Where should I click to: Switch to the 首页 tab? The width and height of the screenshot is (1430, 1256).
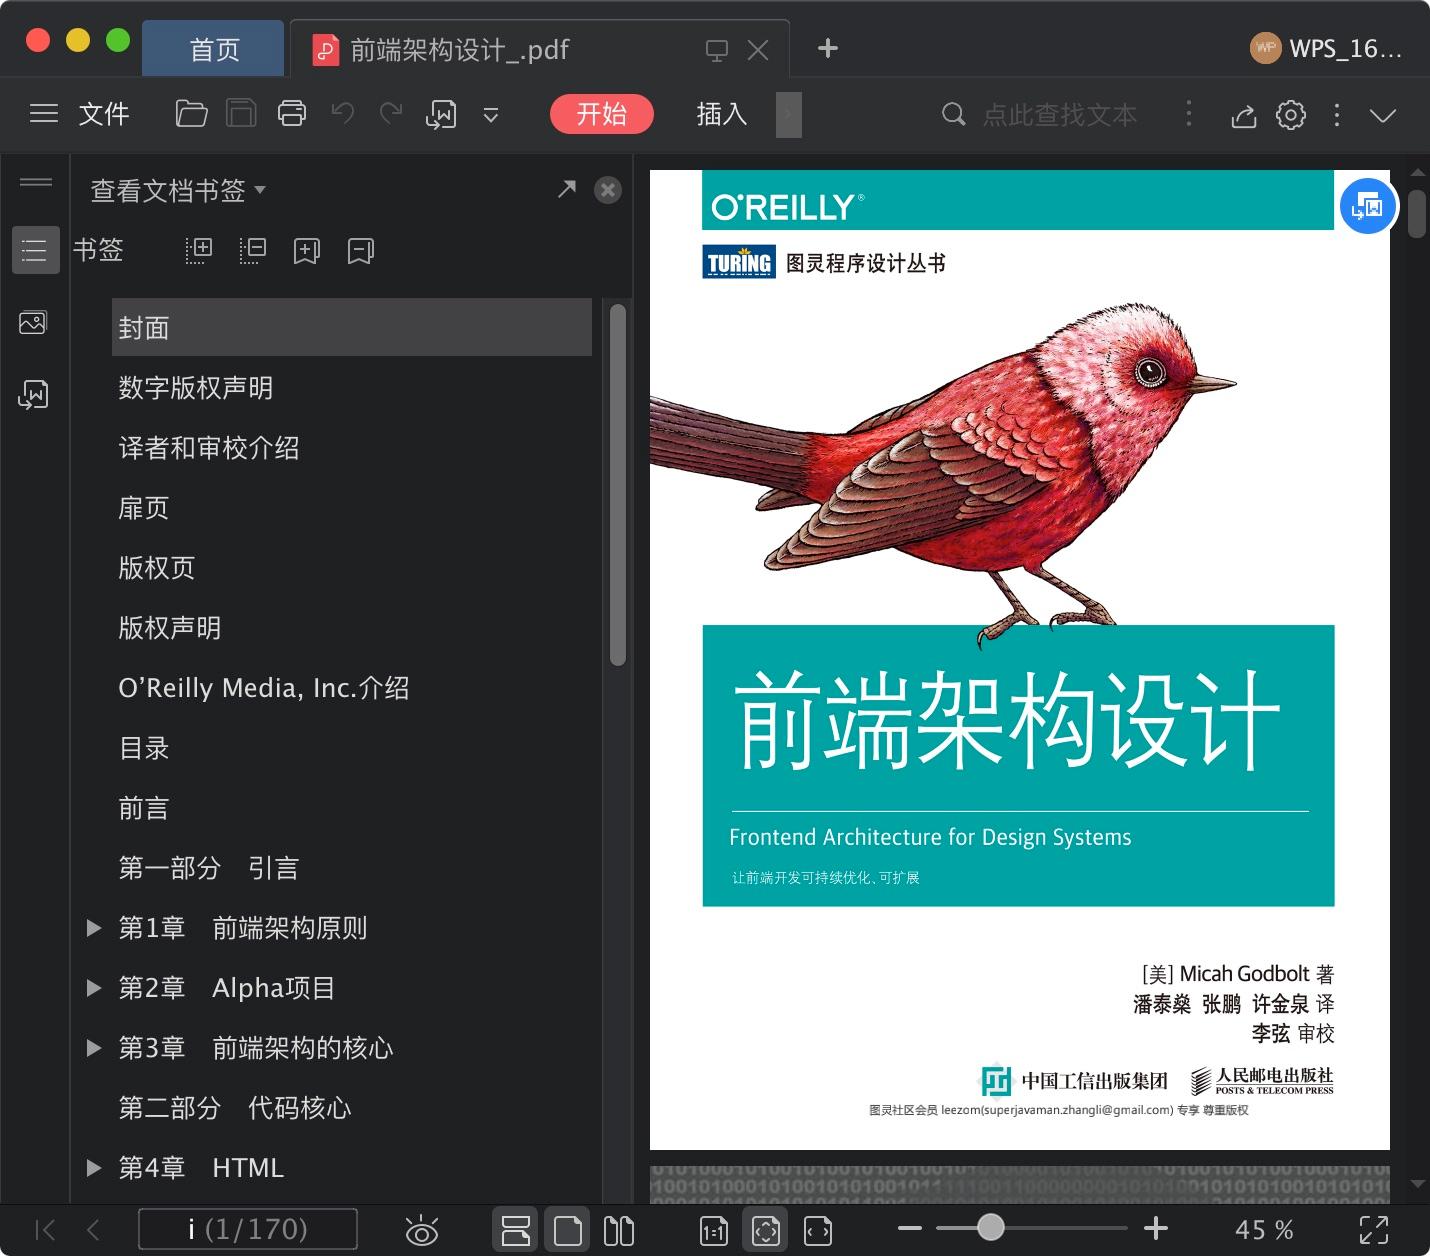(x=214, y=49)
